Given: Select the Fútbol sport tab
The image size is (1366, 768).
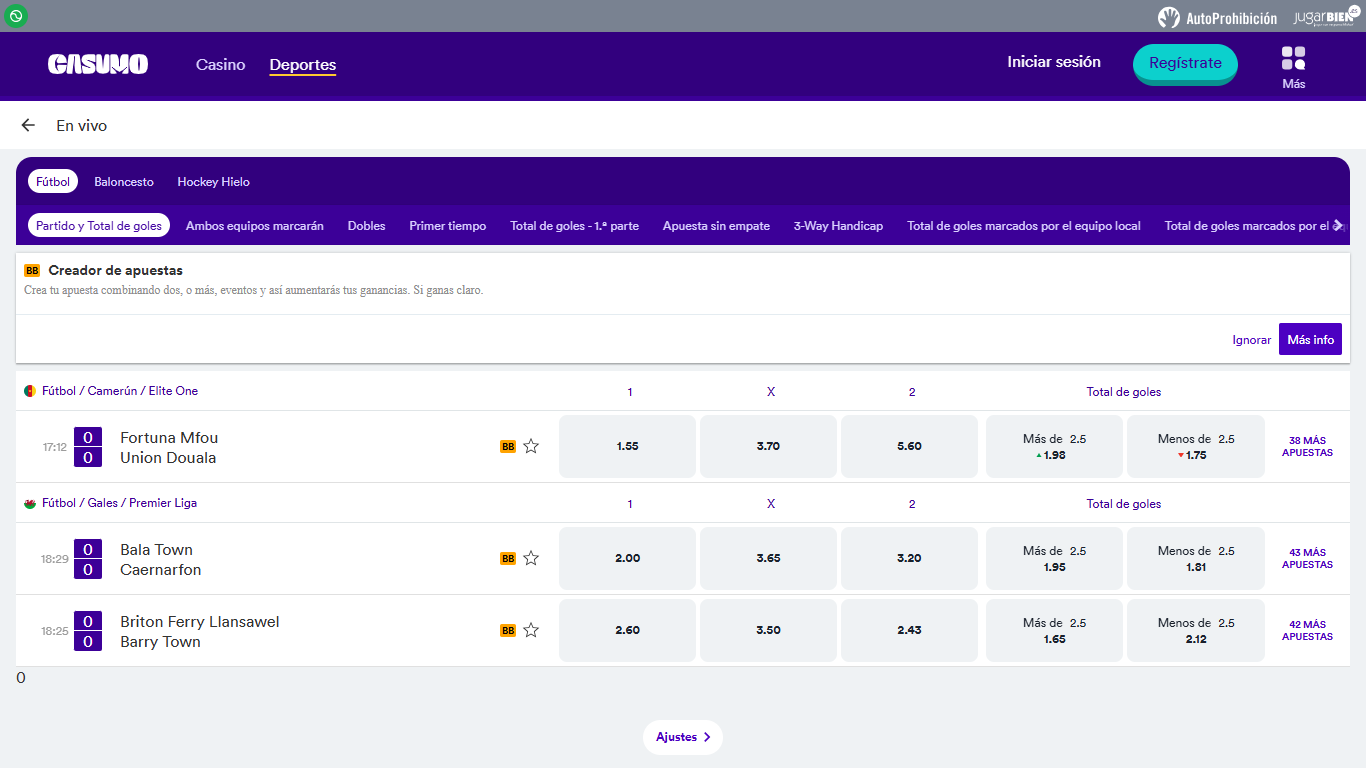Looking at the screenshot, I should (x=53, y=182).
